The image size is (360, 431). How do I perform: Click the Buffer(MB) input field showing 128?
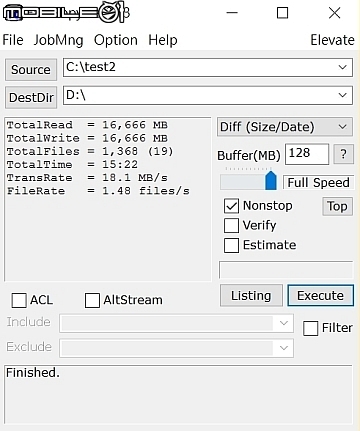coord(307,154)
